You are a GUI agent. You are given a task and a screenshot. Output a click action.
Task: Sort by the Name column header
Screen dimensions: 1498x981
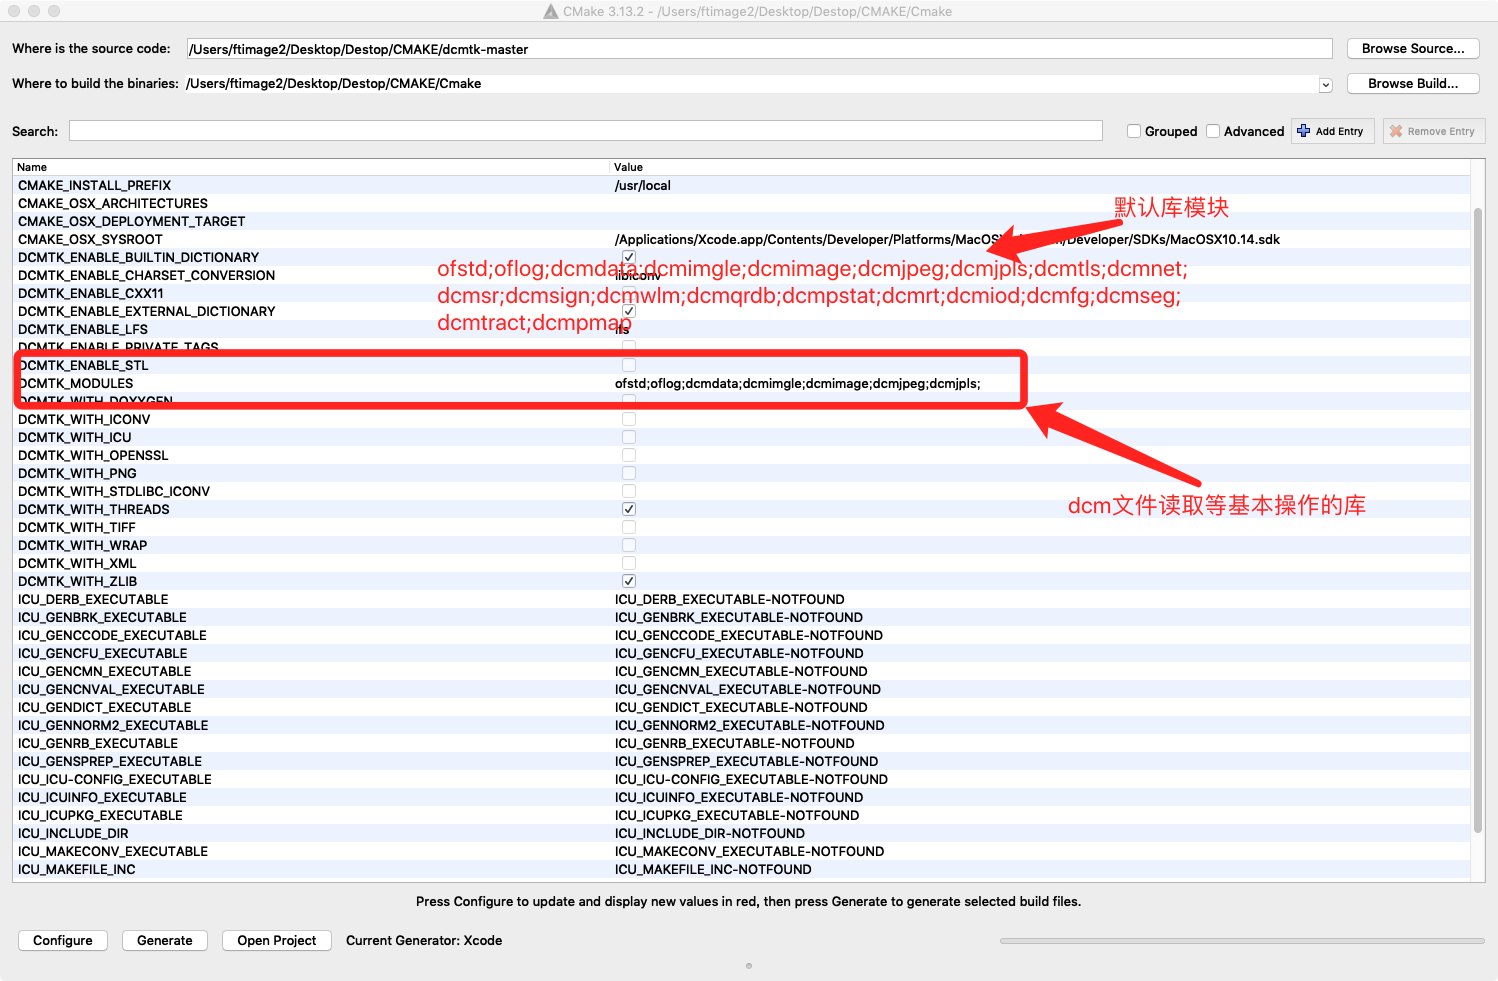click(x=311, y=167)
